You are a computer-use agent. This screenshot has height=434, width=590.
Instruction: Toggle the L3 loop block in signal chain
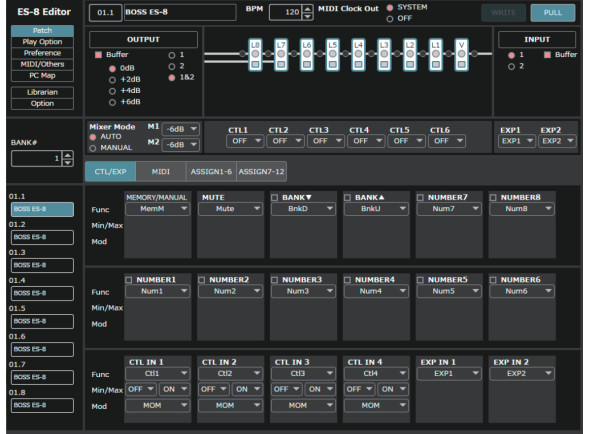(x=384, y=55)
